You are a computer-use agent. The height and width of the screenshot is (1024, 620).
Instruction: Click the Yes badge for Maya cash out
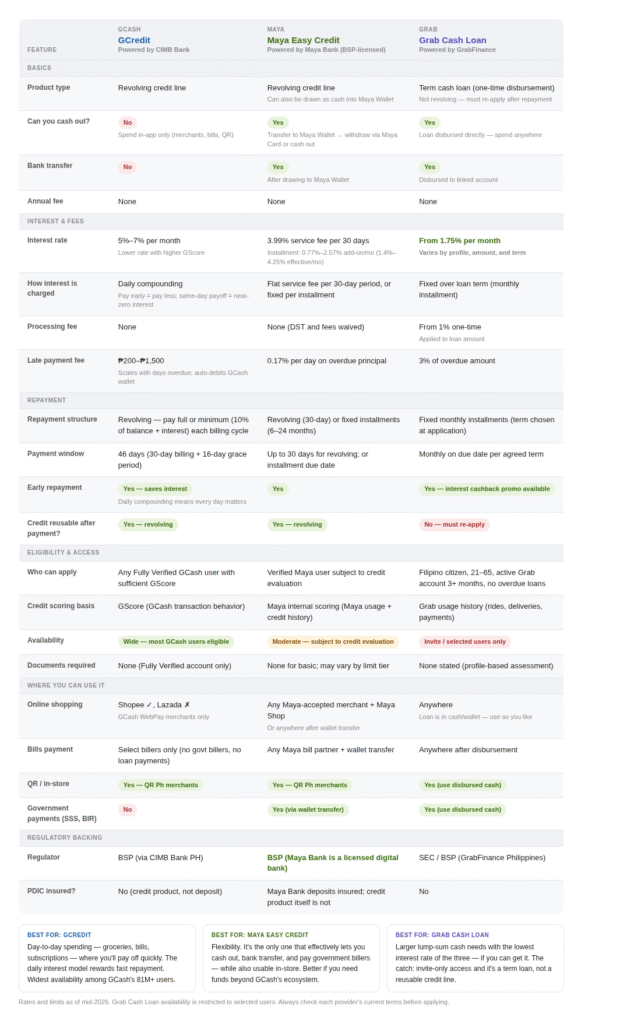[x=278, y=123]
